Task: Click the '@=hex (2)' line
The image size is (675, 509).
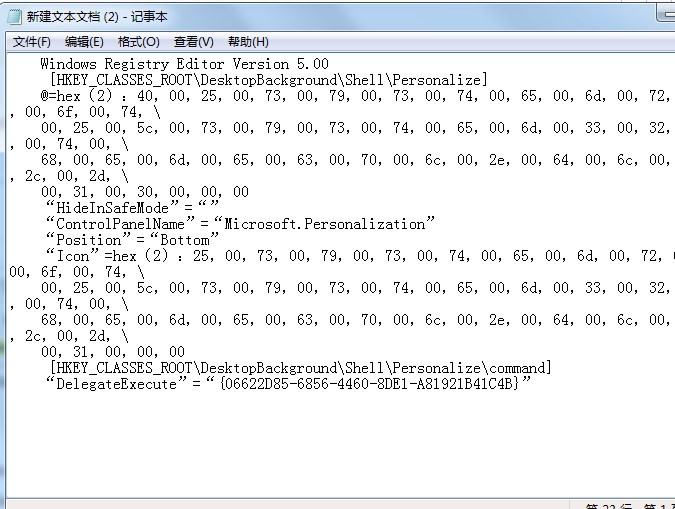Action: pyautogui.click(x=355, y=96)
